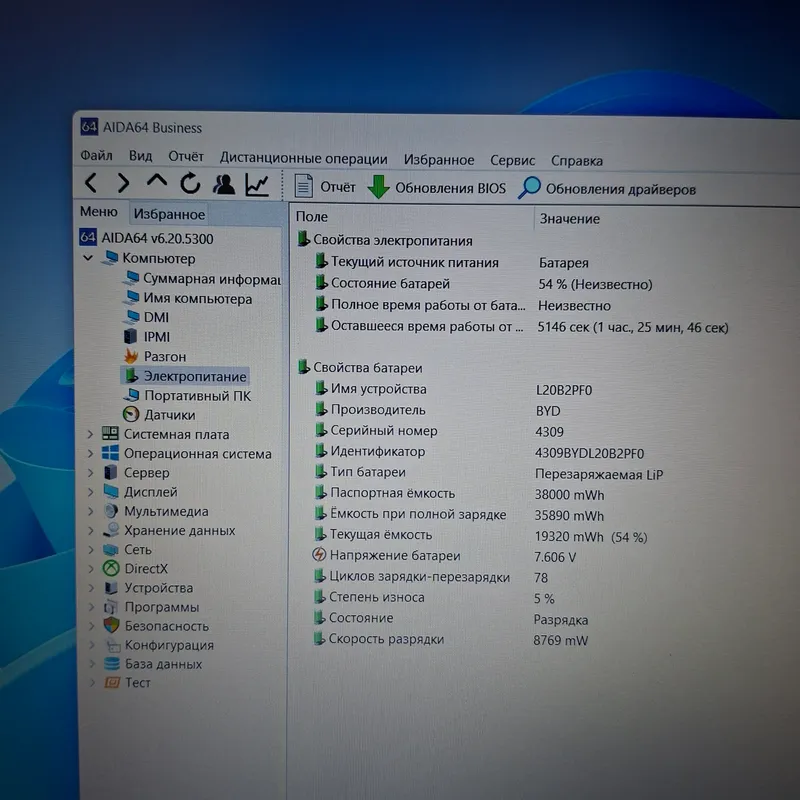Expand the Хранение данных node
This screenshot has width=800, height=800.
(x=90, y=531)
